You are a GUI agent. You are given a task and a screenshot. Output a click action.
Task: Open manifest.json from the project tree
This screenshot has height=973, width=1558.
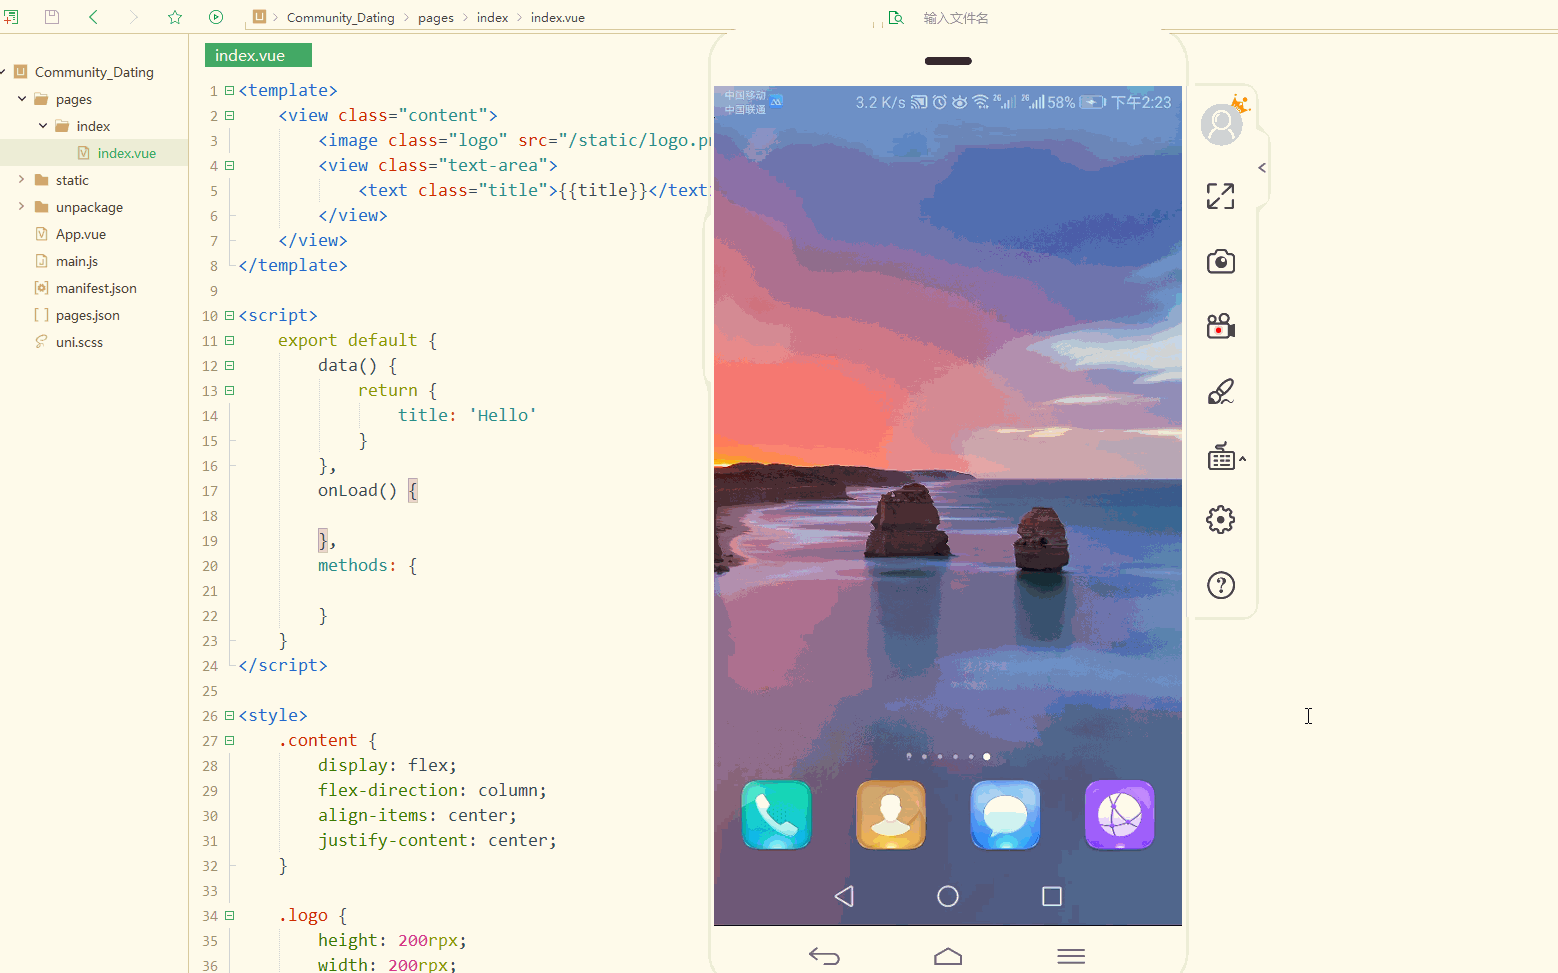(x=96, y=287)
